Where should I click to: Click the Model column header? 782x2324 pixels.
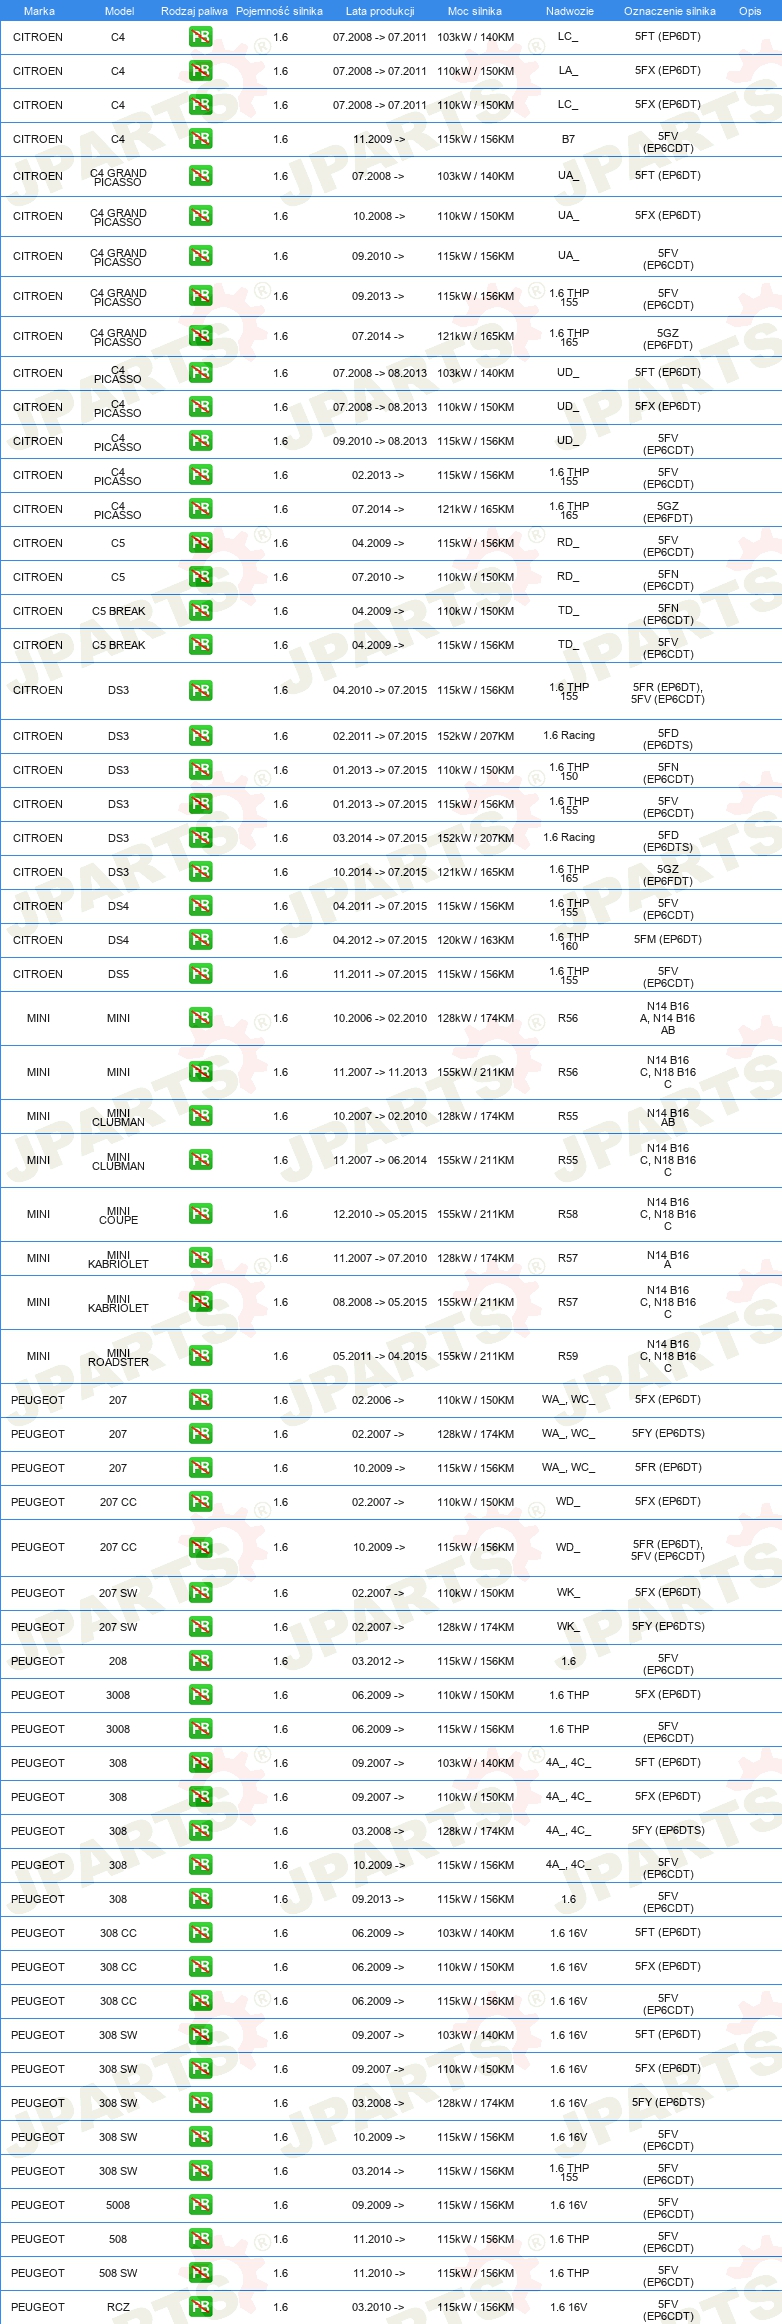pos(120,11)
